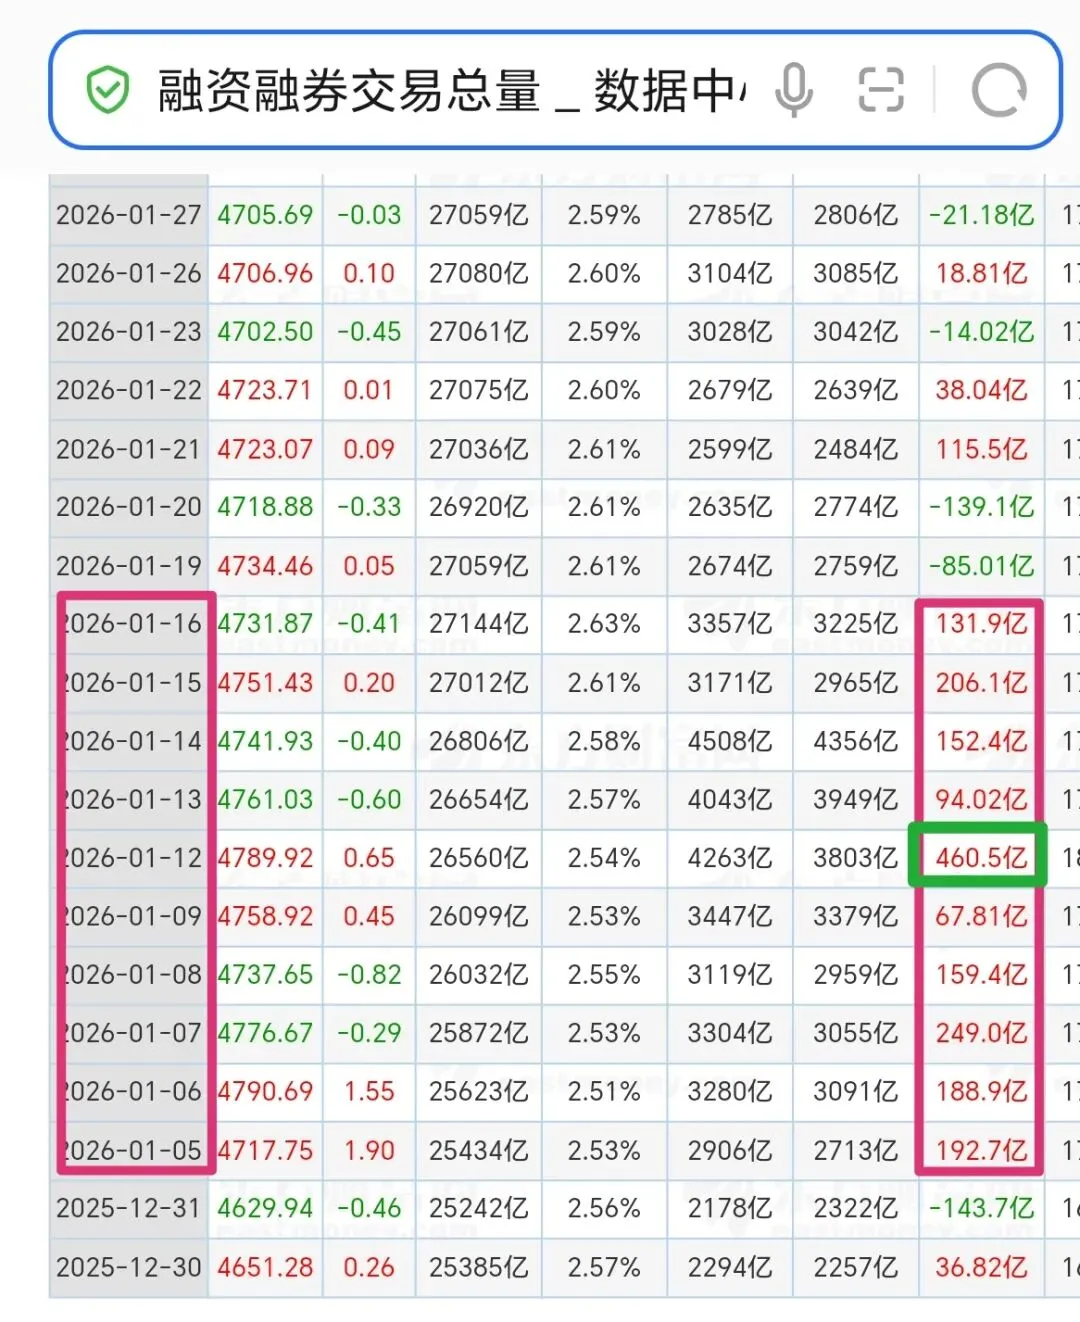Viewport: 1080px width, 1322px height.
Task: Click index value 4706.96
Action: pos(265,273)
